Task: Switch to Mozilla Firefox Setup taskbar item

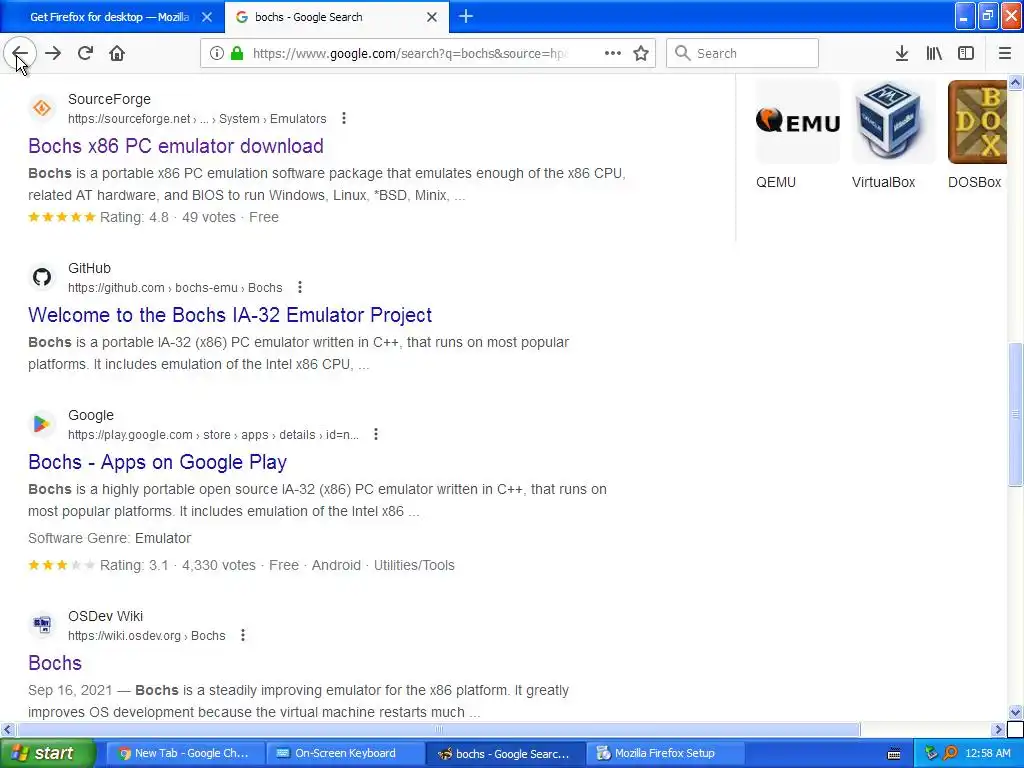Action: 665,754
